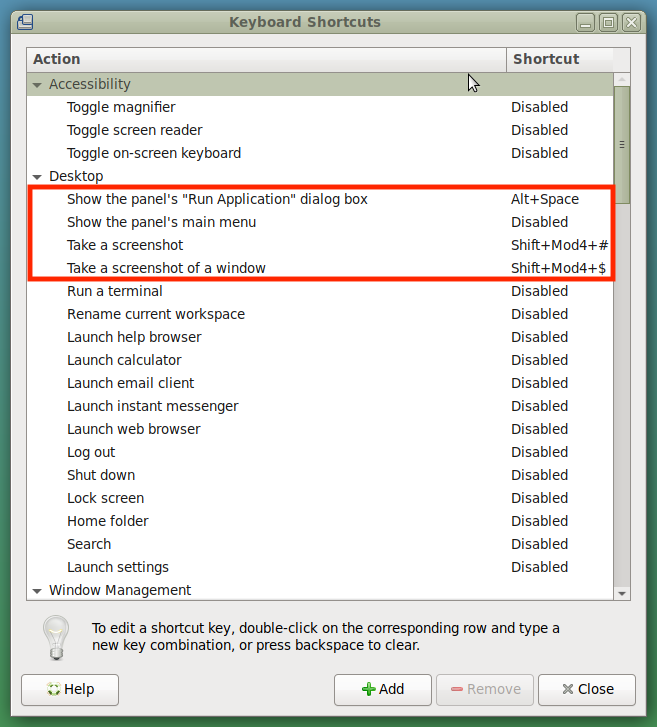Image resolution: width=657 pixels, height=727 pixels.
Task: Click the Shortcut column header
Action: (x=558, y=59)
